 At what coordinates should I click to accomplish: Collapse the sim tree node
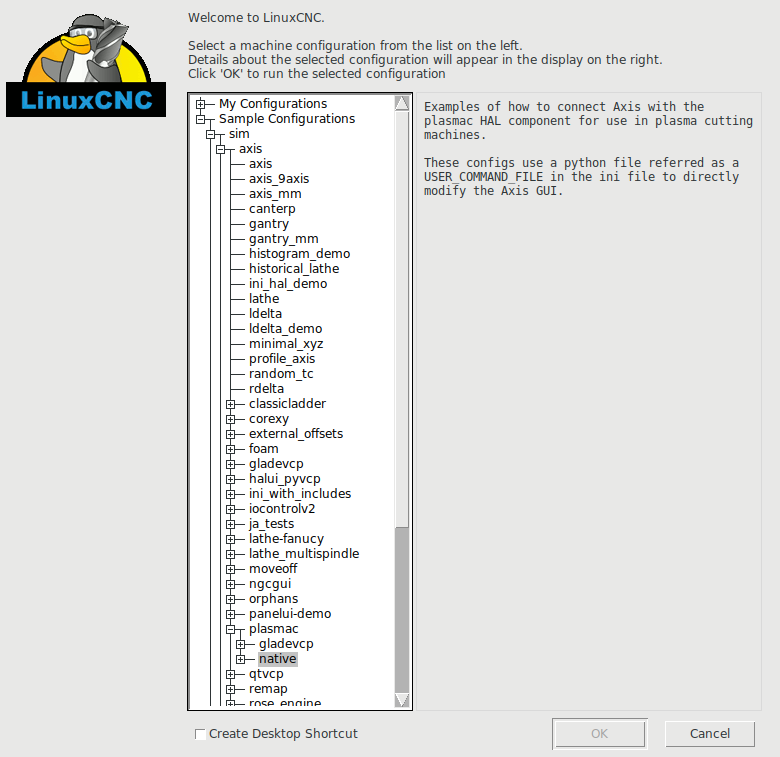[210, 134]
